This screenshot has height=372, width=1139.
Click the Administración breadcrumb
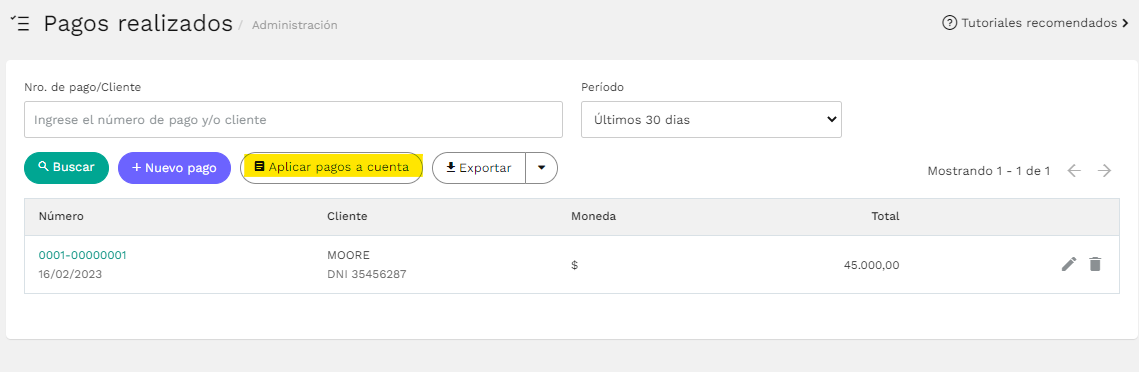[294, 25]
